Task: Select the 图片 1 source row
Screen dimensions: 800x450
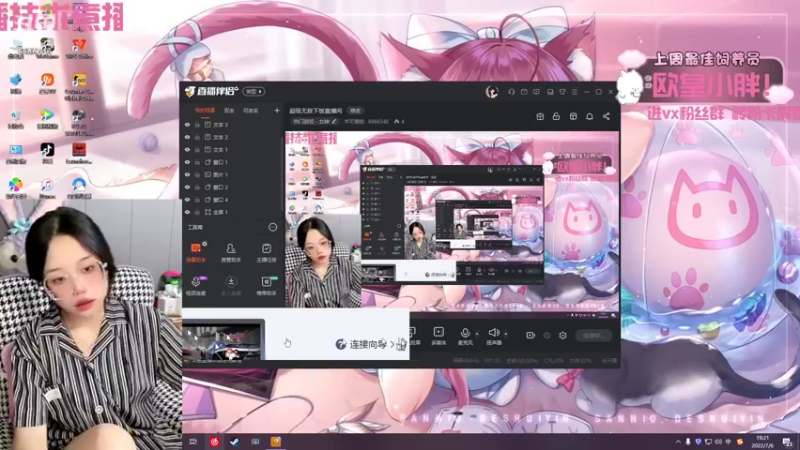Action: click(232, 174)
